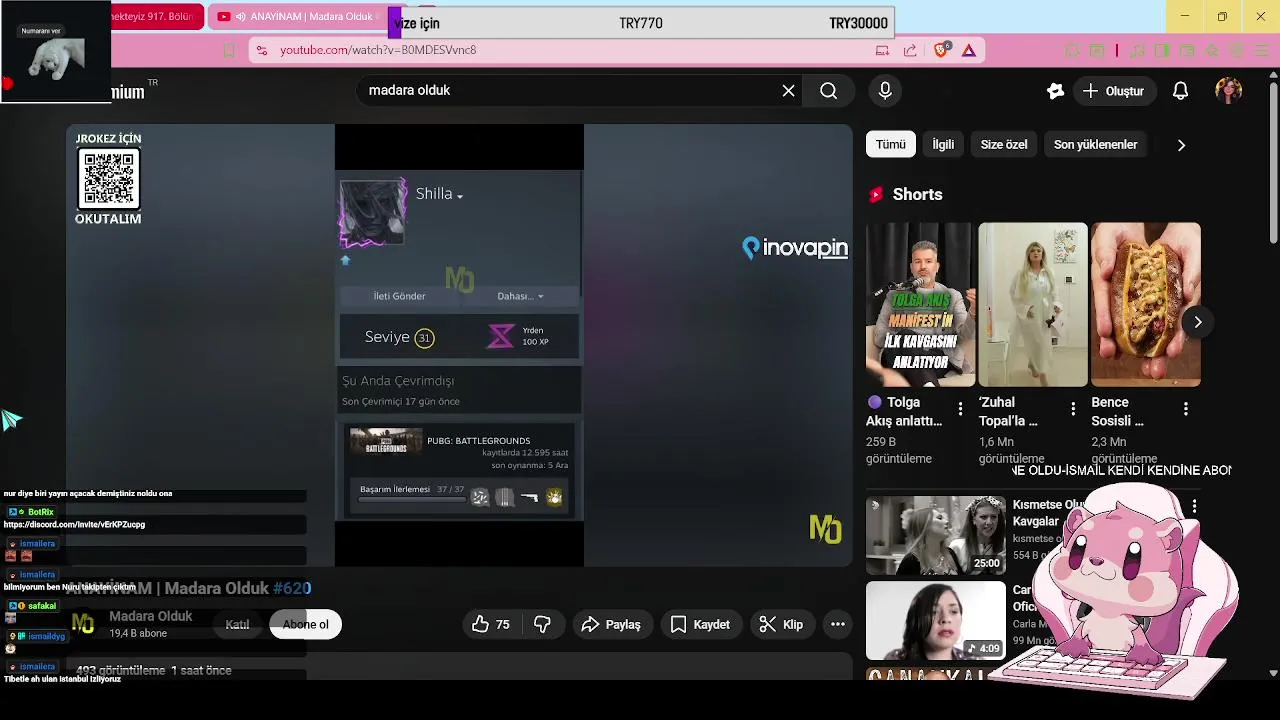Click the QR code under JROKEZ İÇİN
Screen dimensions: 1280x720
(x=109, y=179)
